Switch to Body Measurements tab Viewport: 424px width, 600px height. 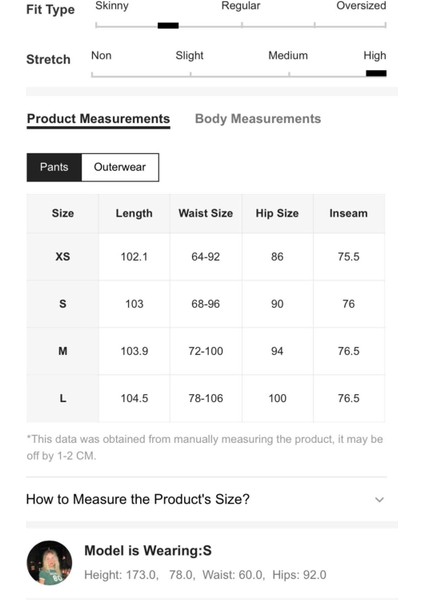pyautogui.click(x=258, y=119)
